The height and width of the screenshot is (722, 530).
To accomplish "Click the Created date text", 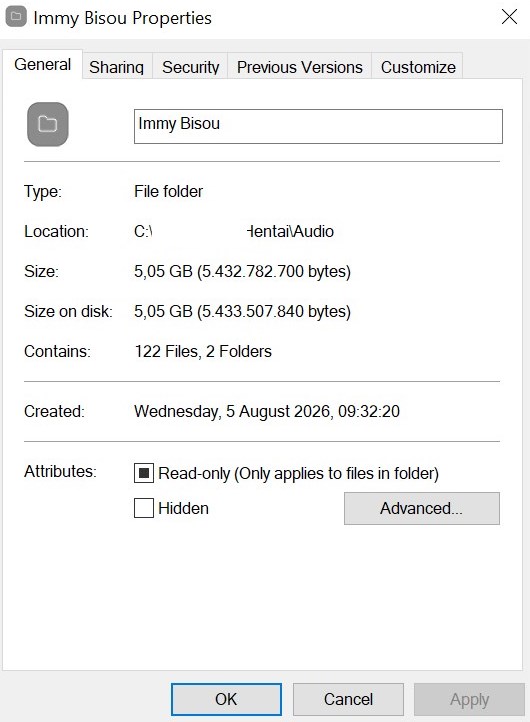I will click(x=267, y=411).
